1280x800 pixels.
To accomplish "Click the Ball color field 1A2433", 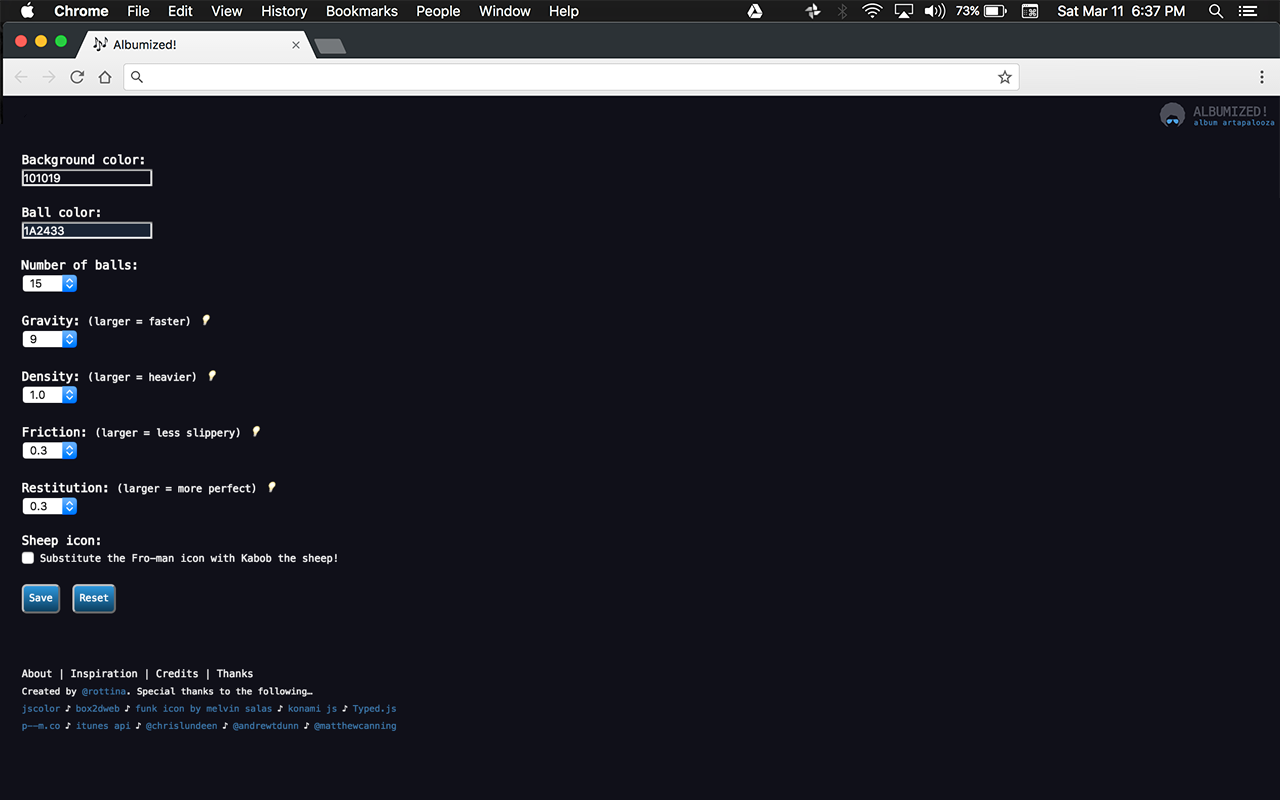I will (87, 231).
